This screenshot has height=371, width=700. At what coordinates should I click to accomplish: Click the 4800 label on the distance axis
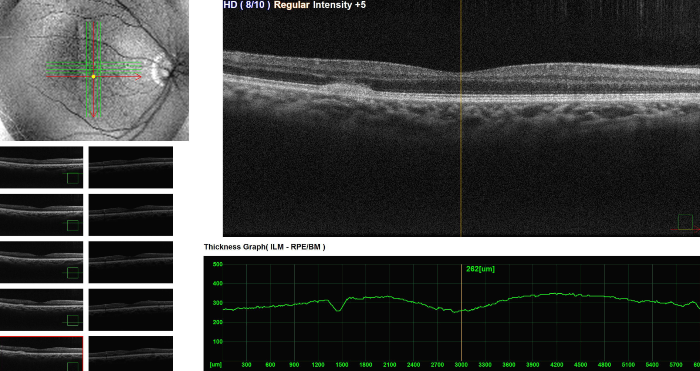[604, 365]
